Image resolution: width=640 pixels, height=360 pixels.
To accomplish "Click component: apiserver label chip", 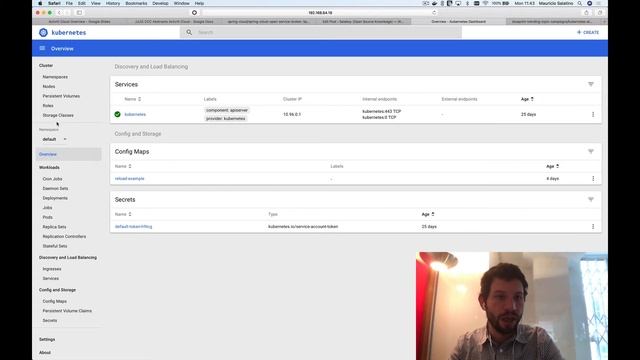I will point(227,110).
